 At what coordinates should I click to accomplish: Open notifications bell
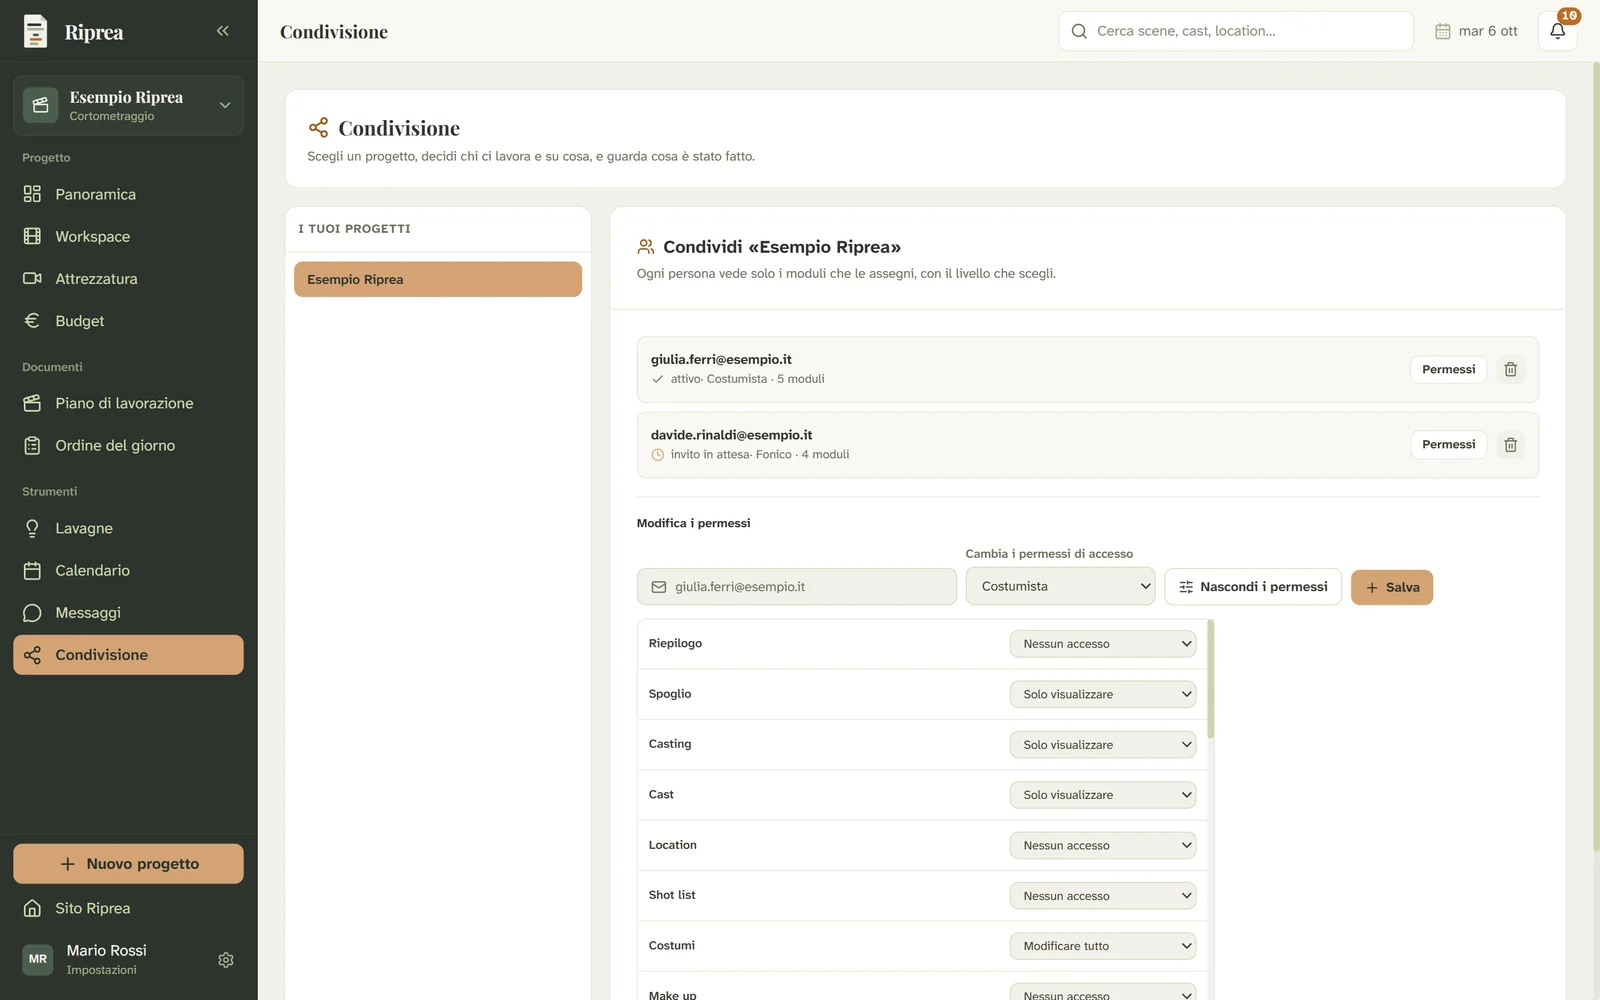[1557, 31]
